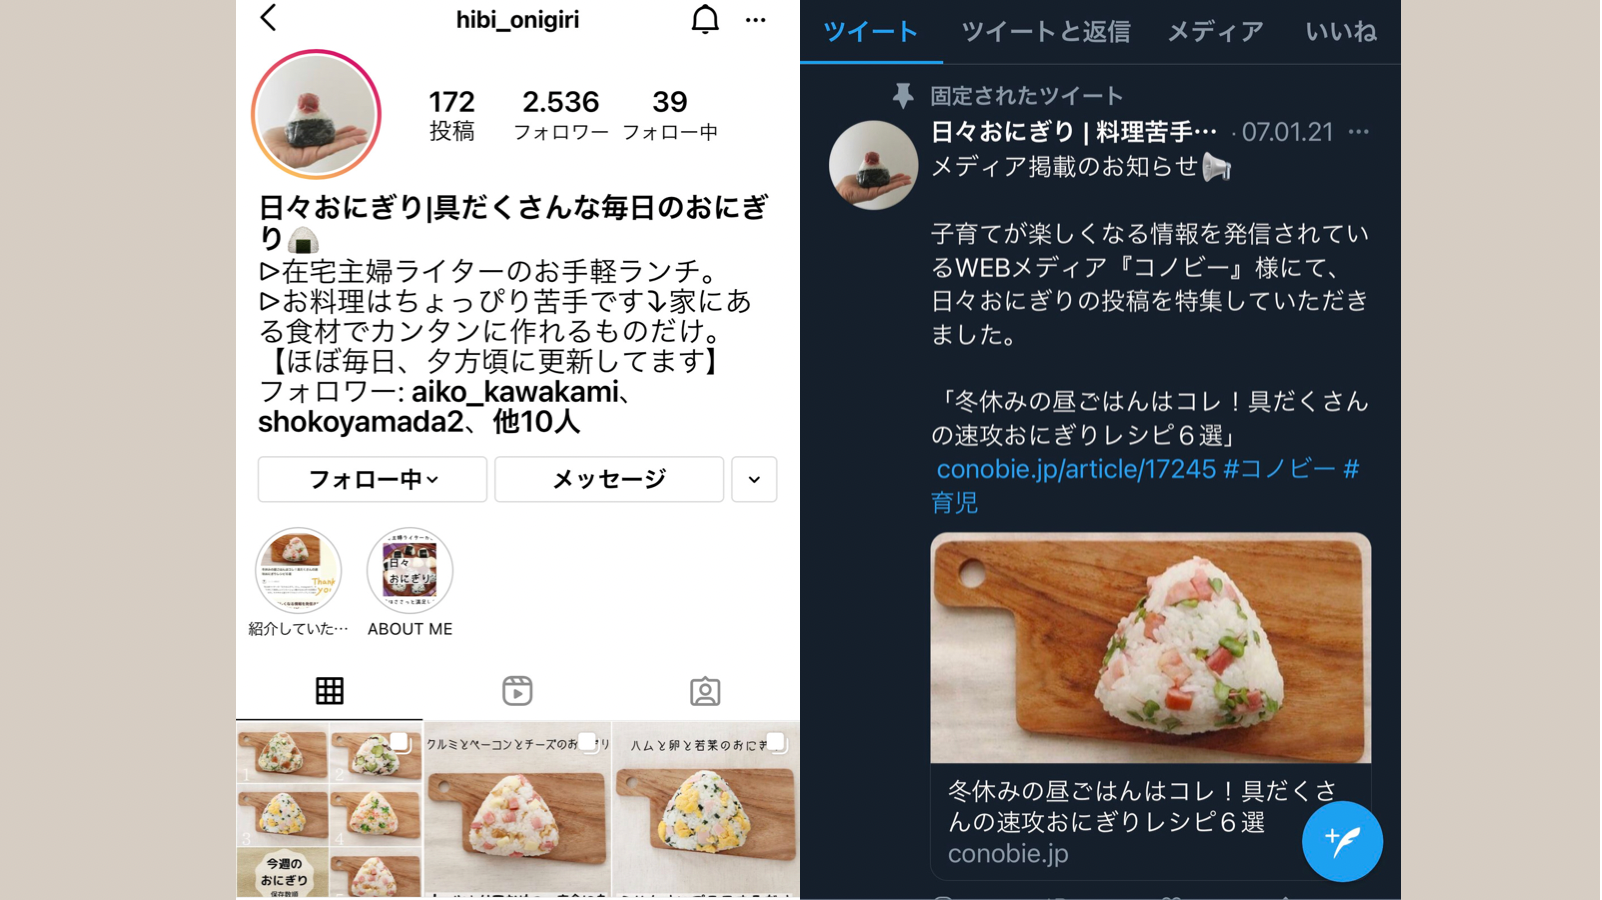
Task: Tap the compose tweet floating button
Action: point(1342,841)
